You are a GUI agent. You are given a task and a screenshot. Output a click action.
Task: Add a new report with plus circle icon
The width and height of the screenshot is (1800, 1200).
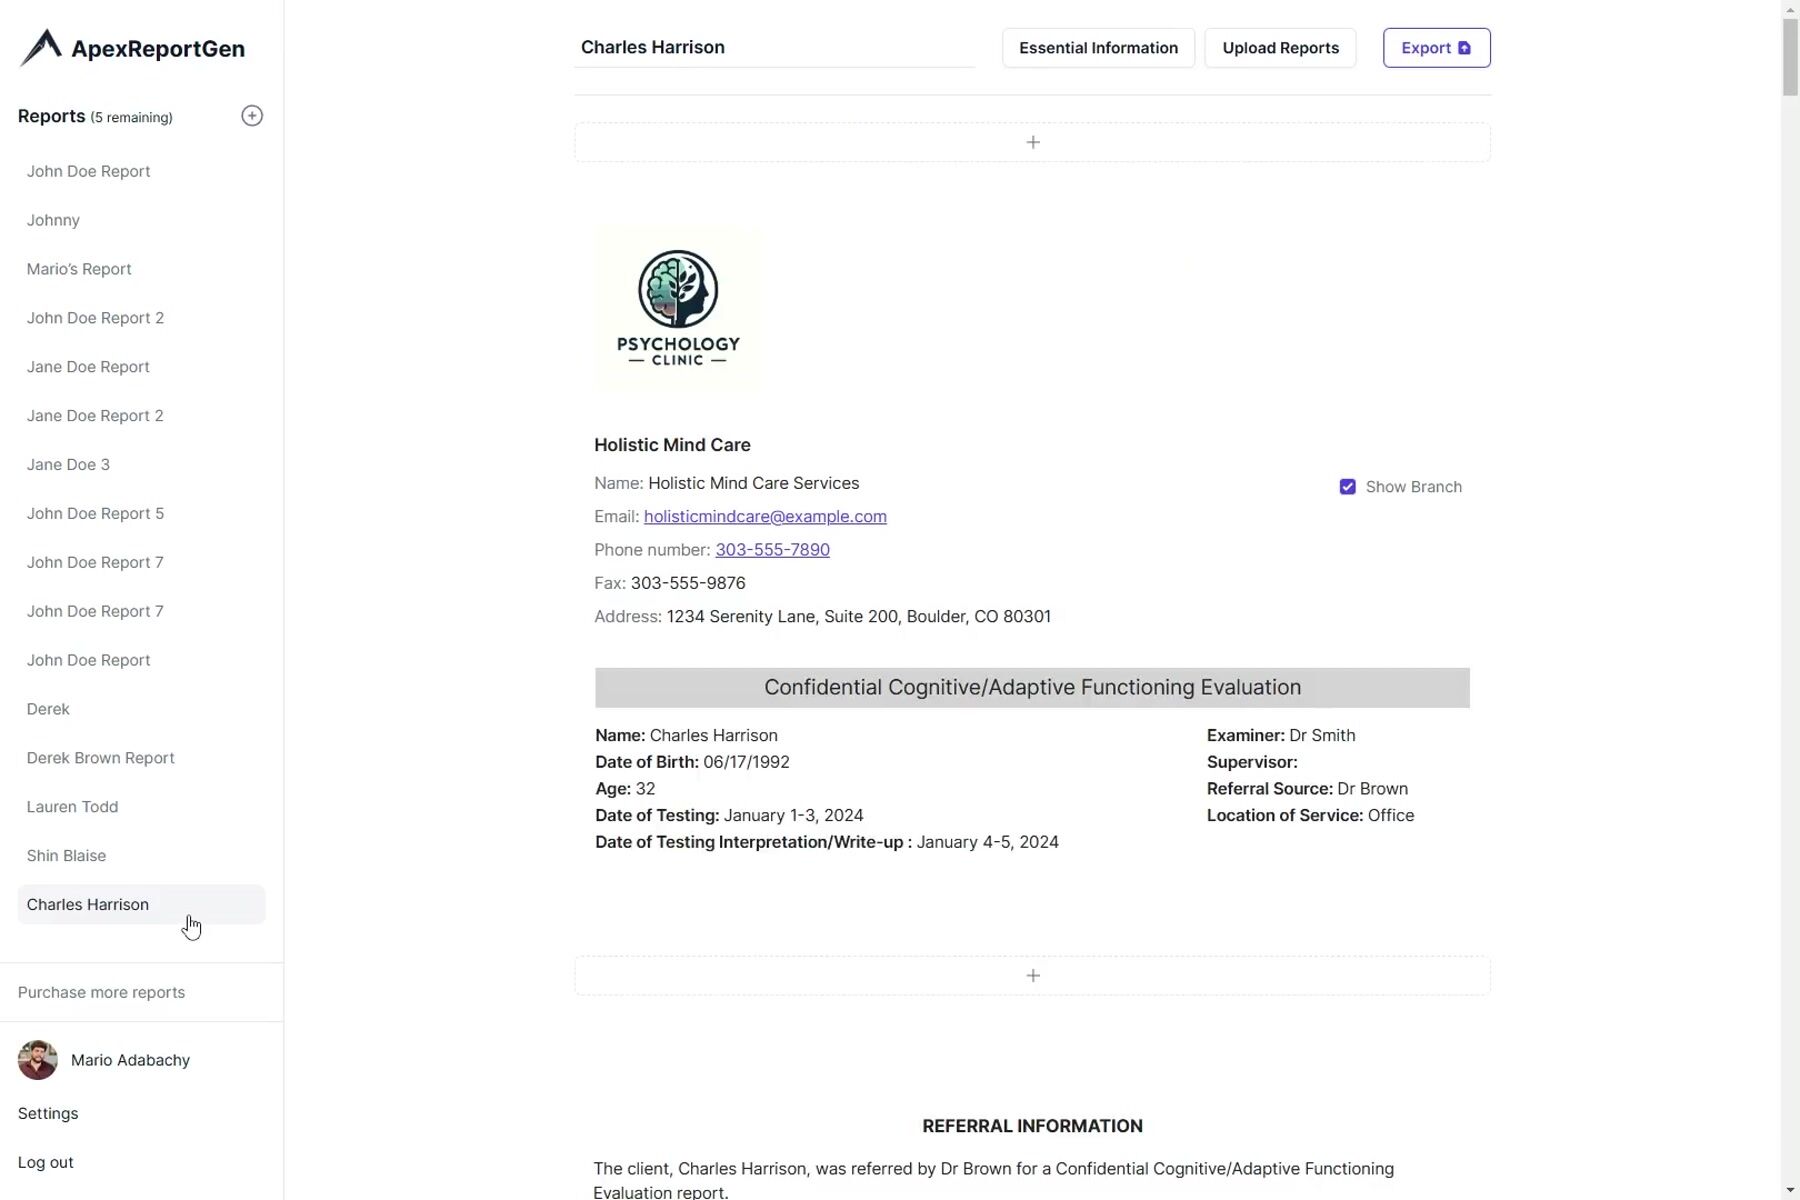pos(252,116)
